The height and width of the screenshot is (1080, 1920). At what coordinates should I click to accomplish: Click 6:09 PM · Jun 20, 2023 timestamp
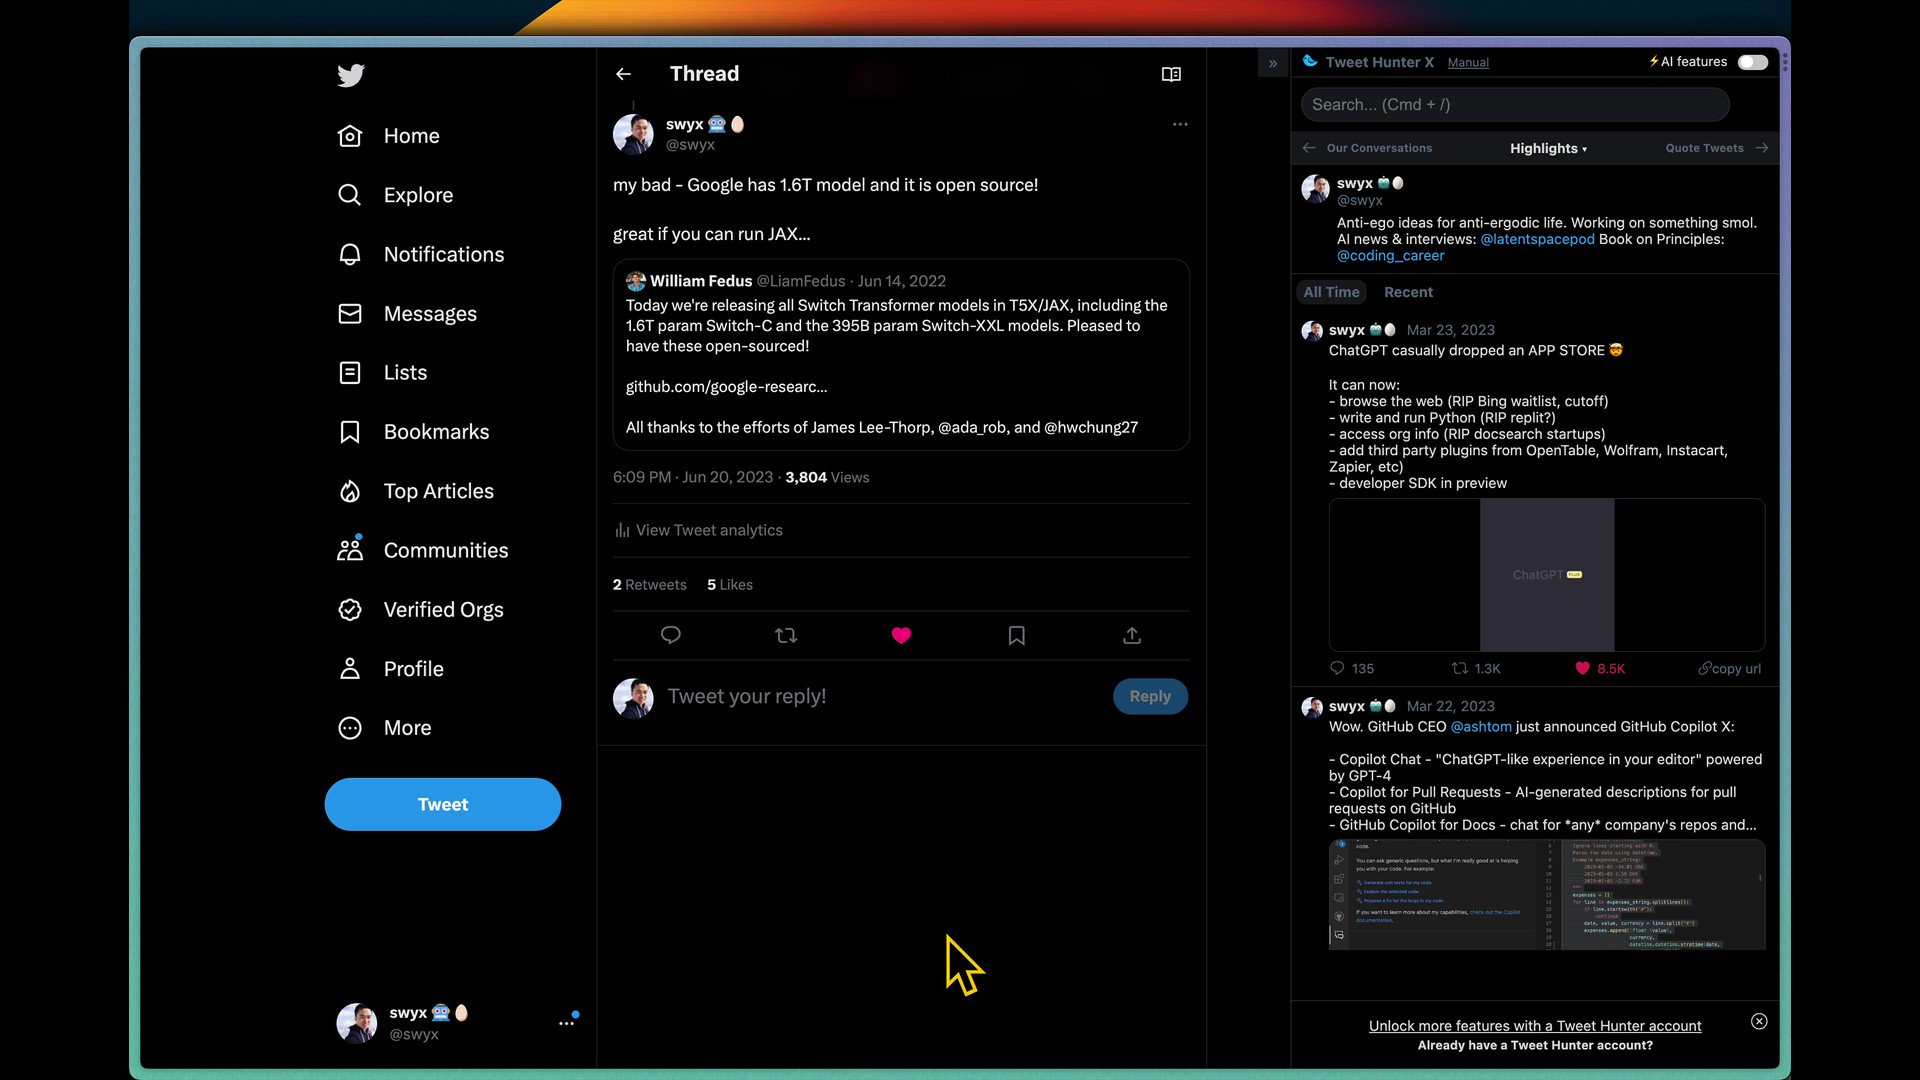(x=693, y=477)
